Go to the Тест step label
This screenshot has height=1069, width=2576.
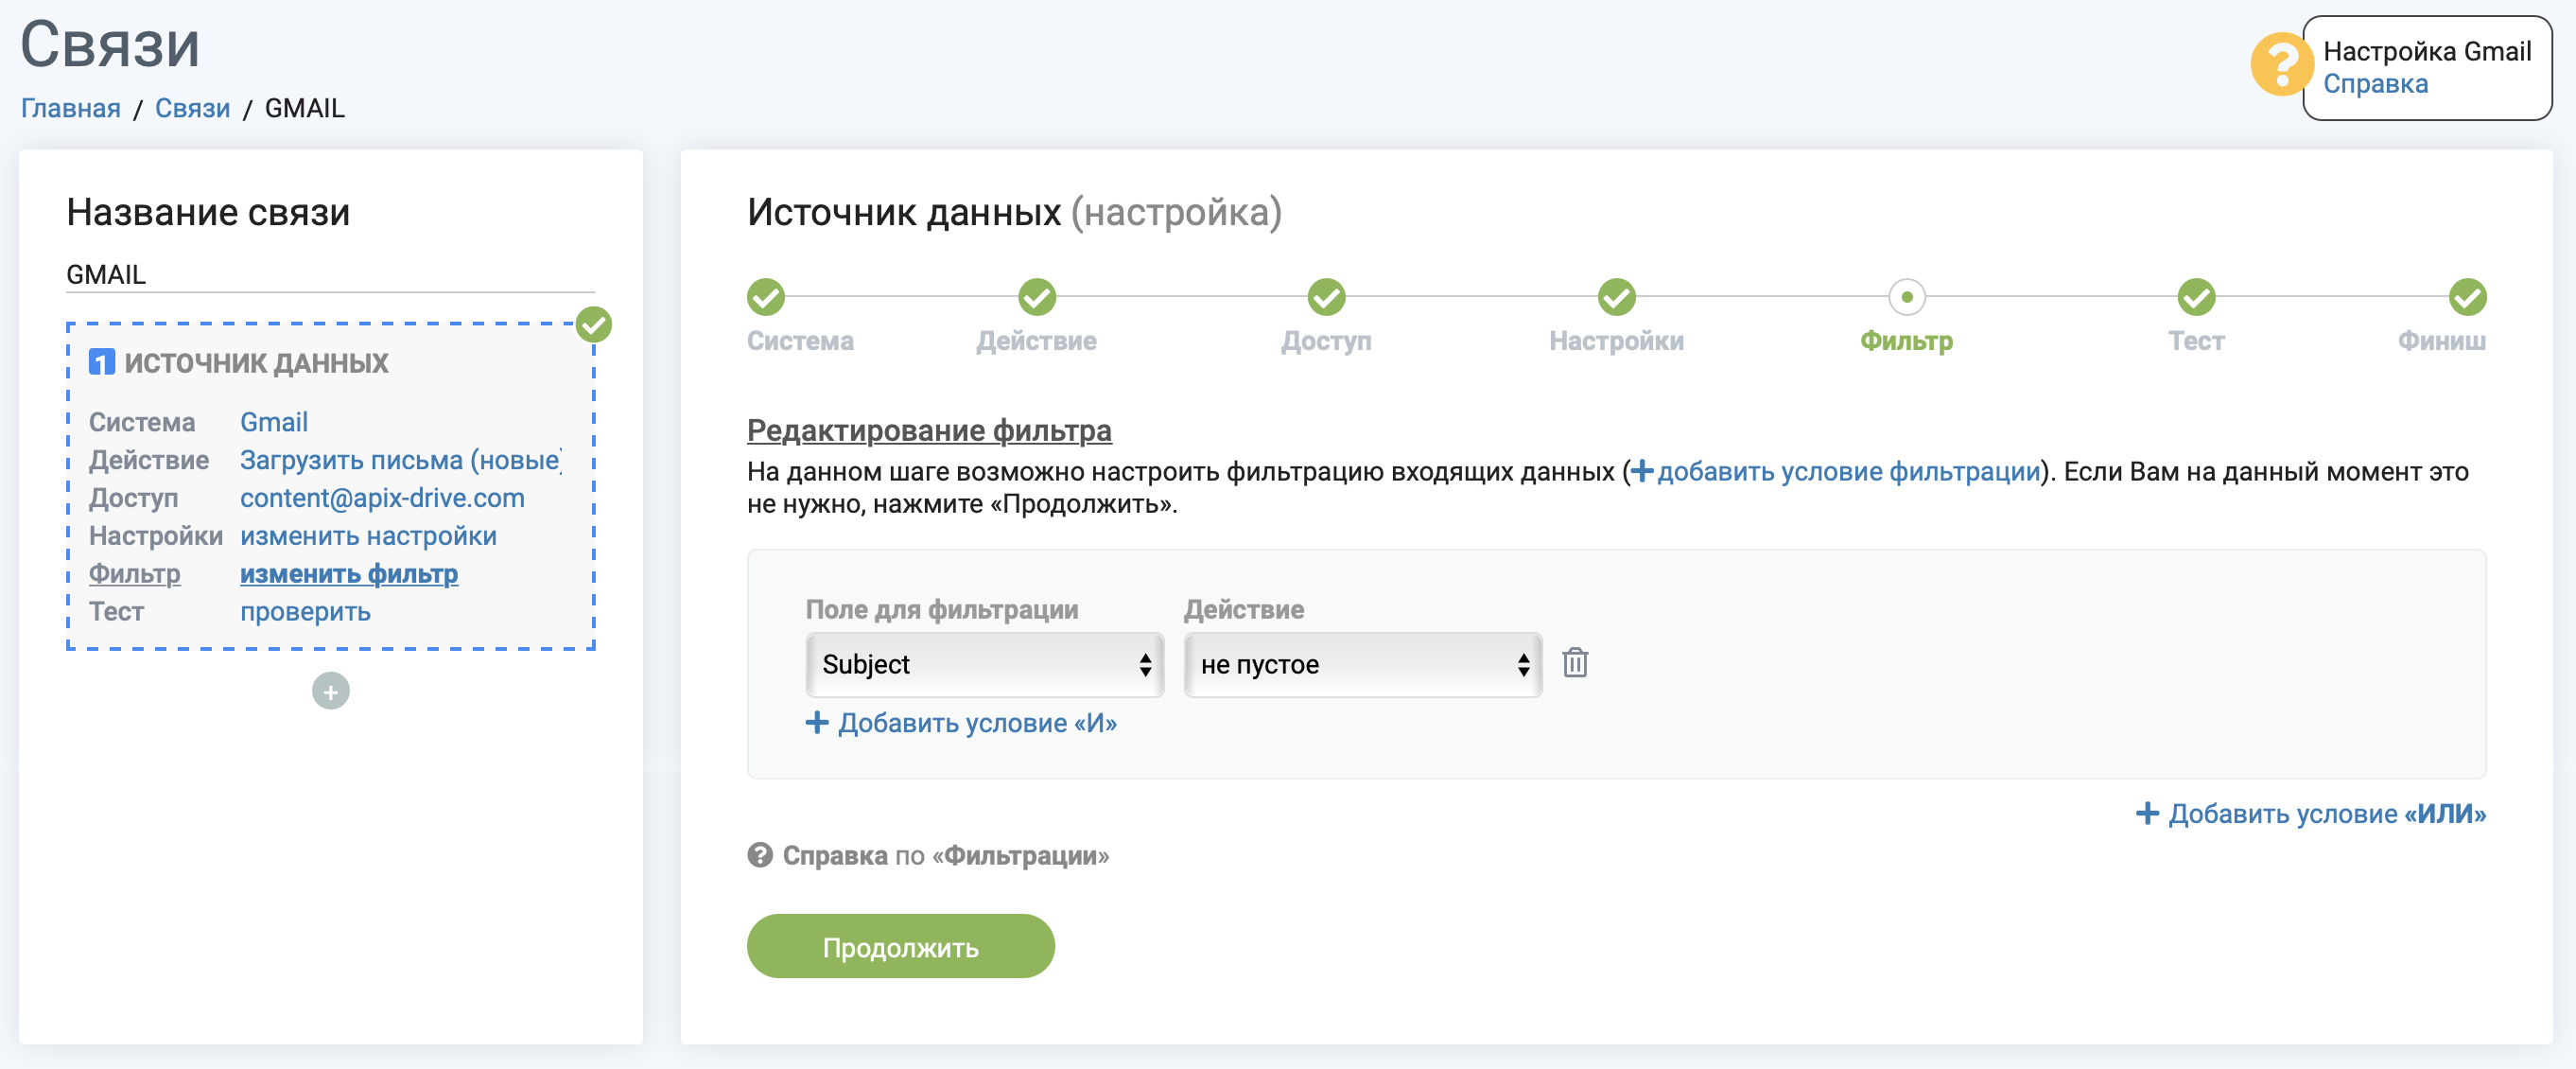click(2197, 341)
